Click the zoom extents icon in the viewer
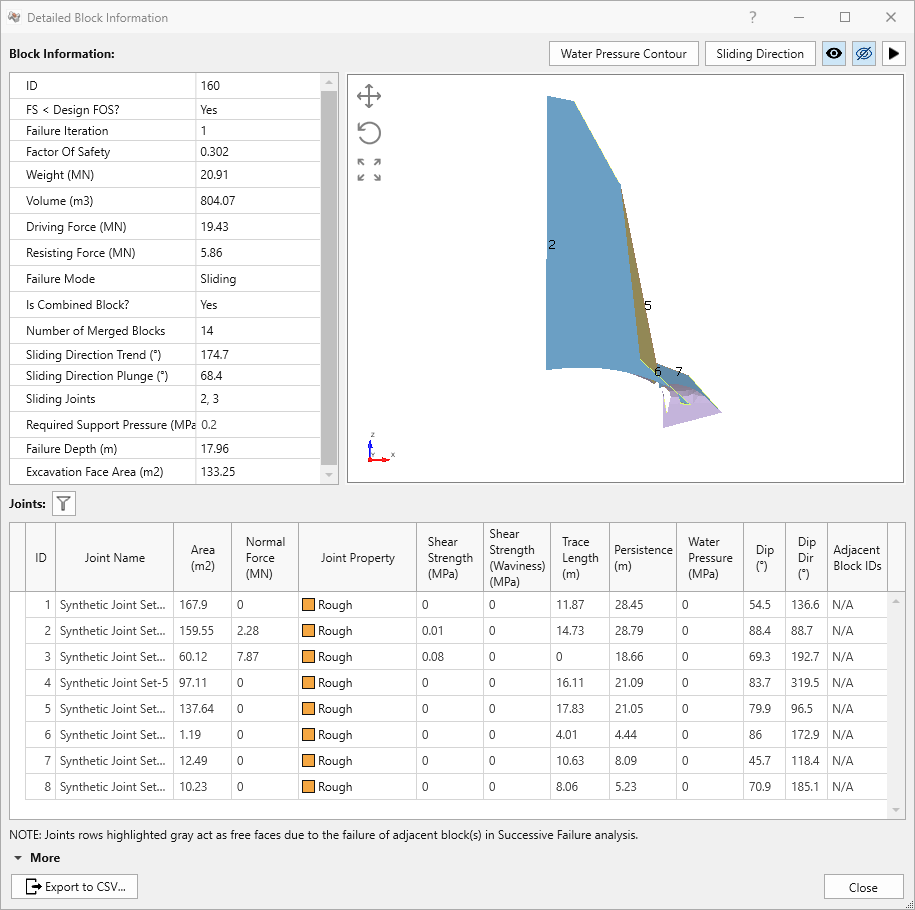 pyautogui.click(x=369, y=170)
